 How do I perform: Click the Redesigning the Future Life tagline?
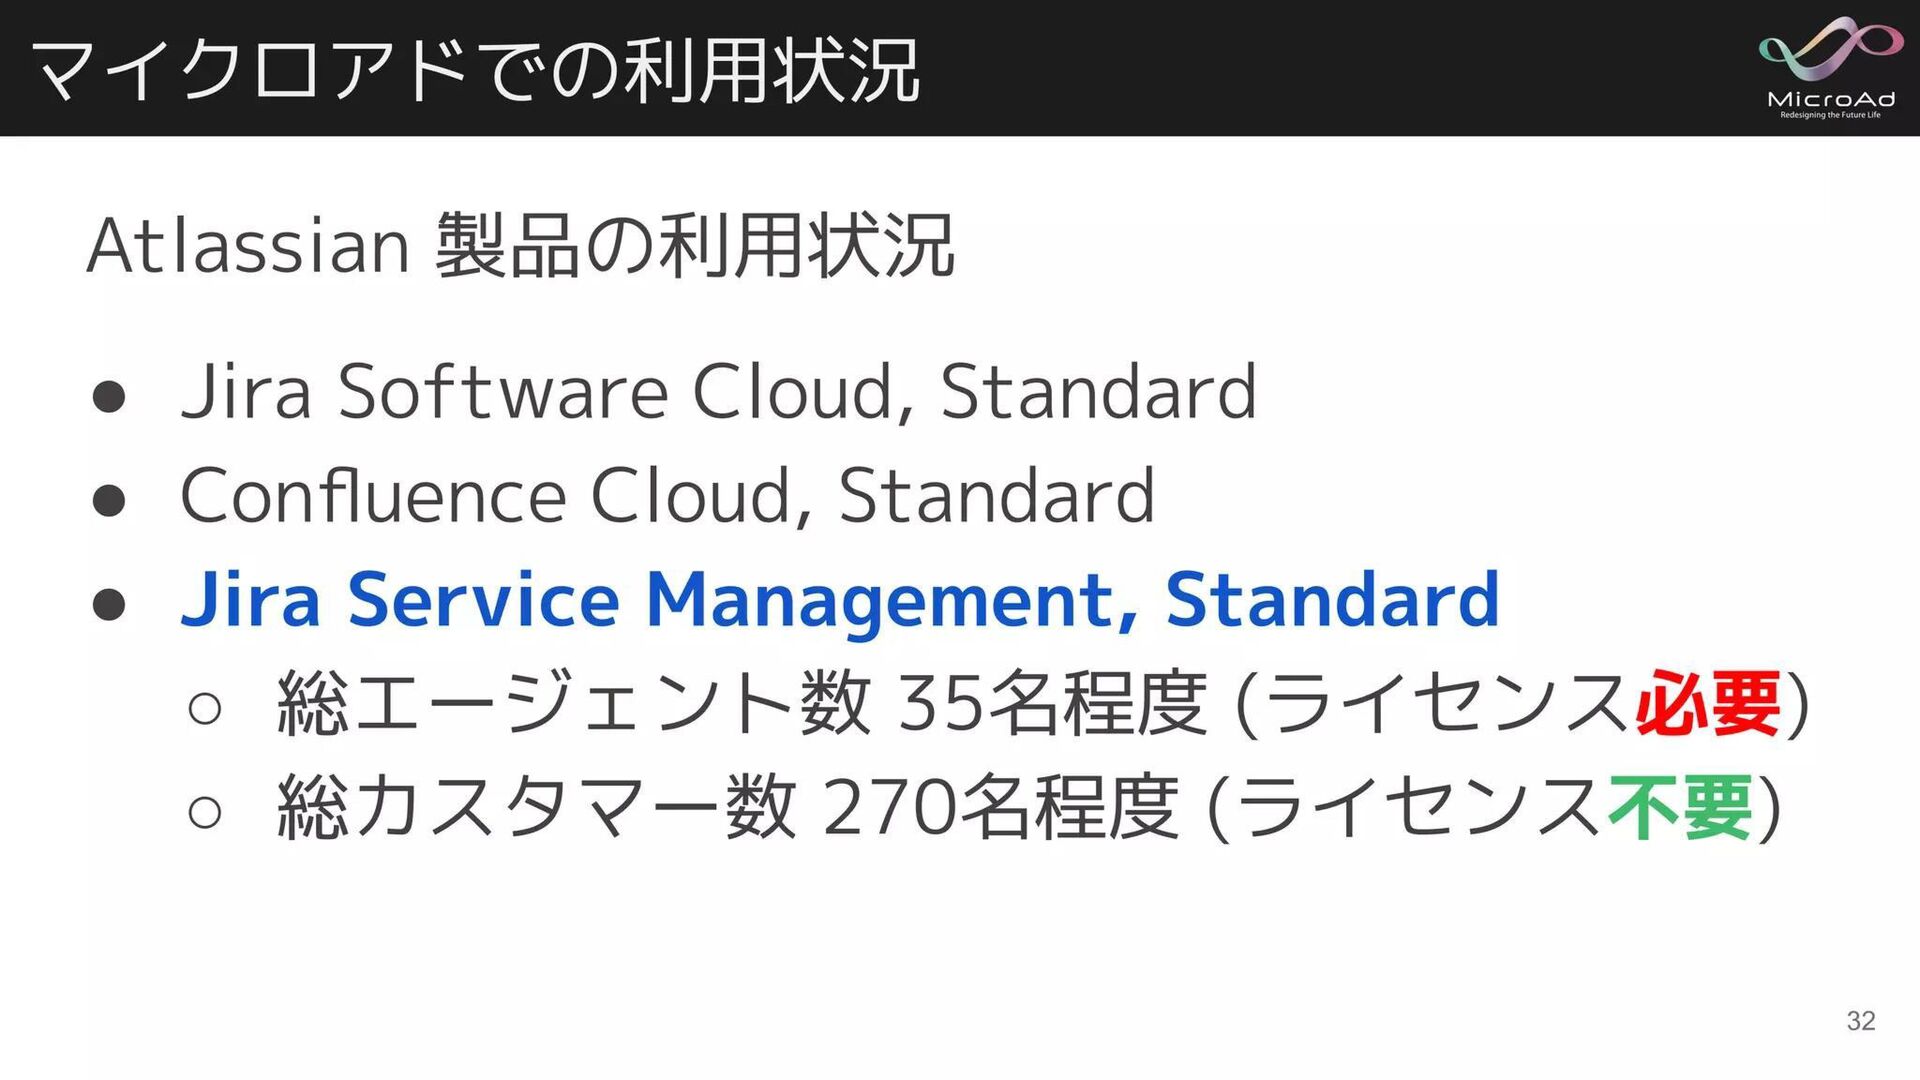pos(1830,115)
